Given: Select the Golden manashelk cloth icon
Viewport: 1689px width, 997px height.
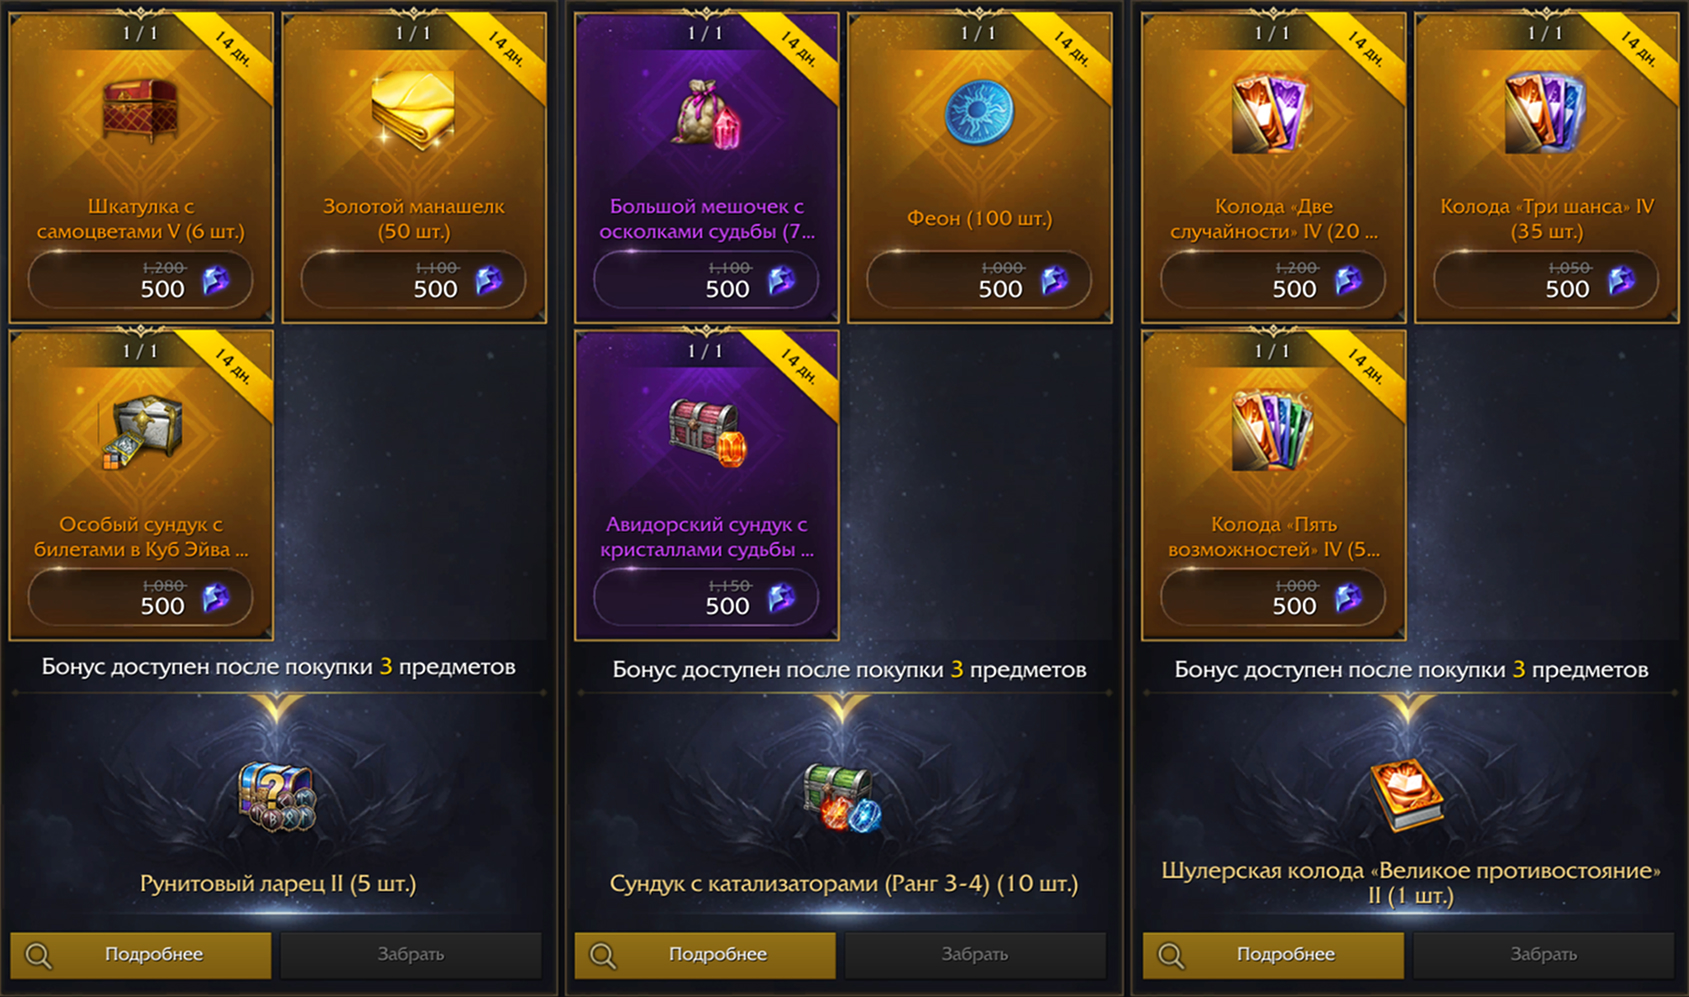Looking at the screenshot, I should coord(413,112).
